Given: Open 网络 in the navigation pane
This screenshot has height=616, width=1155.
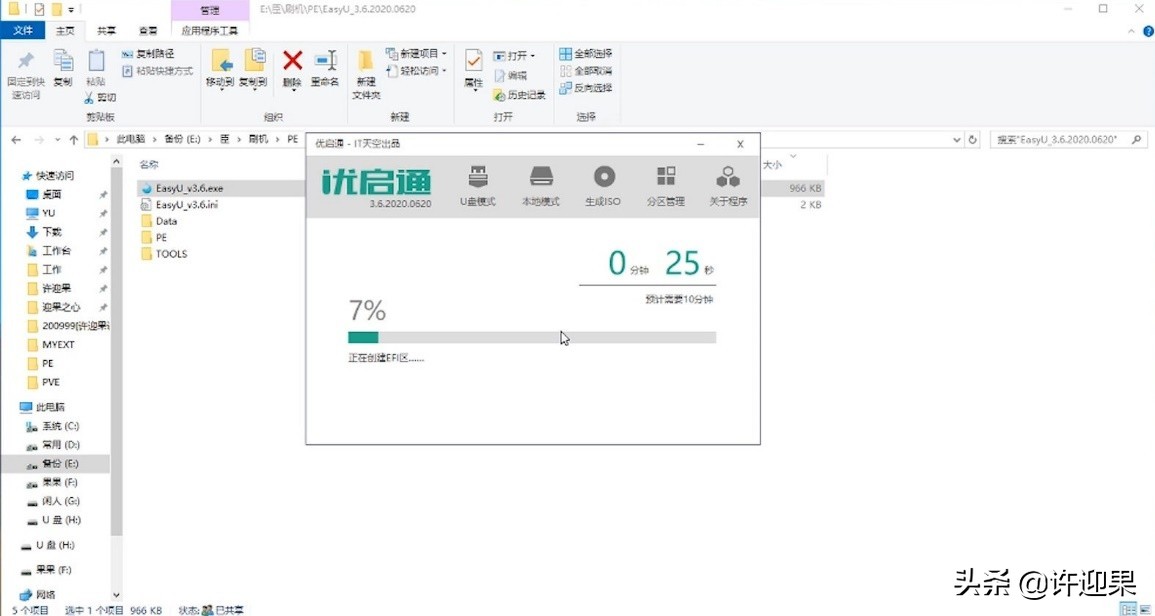Looking at the screenshot, I should pos(38,594).
